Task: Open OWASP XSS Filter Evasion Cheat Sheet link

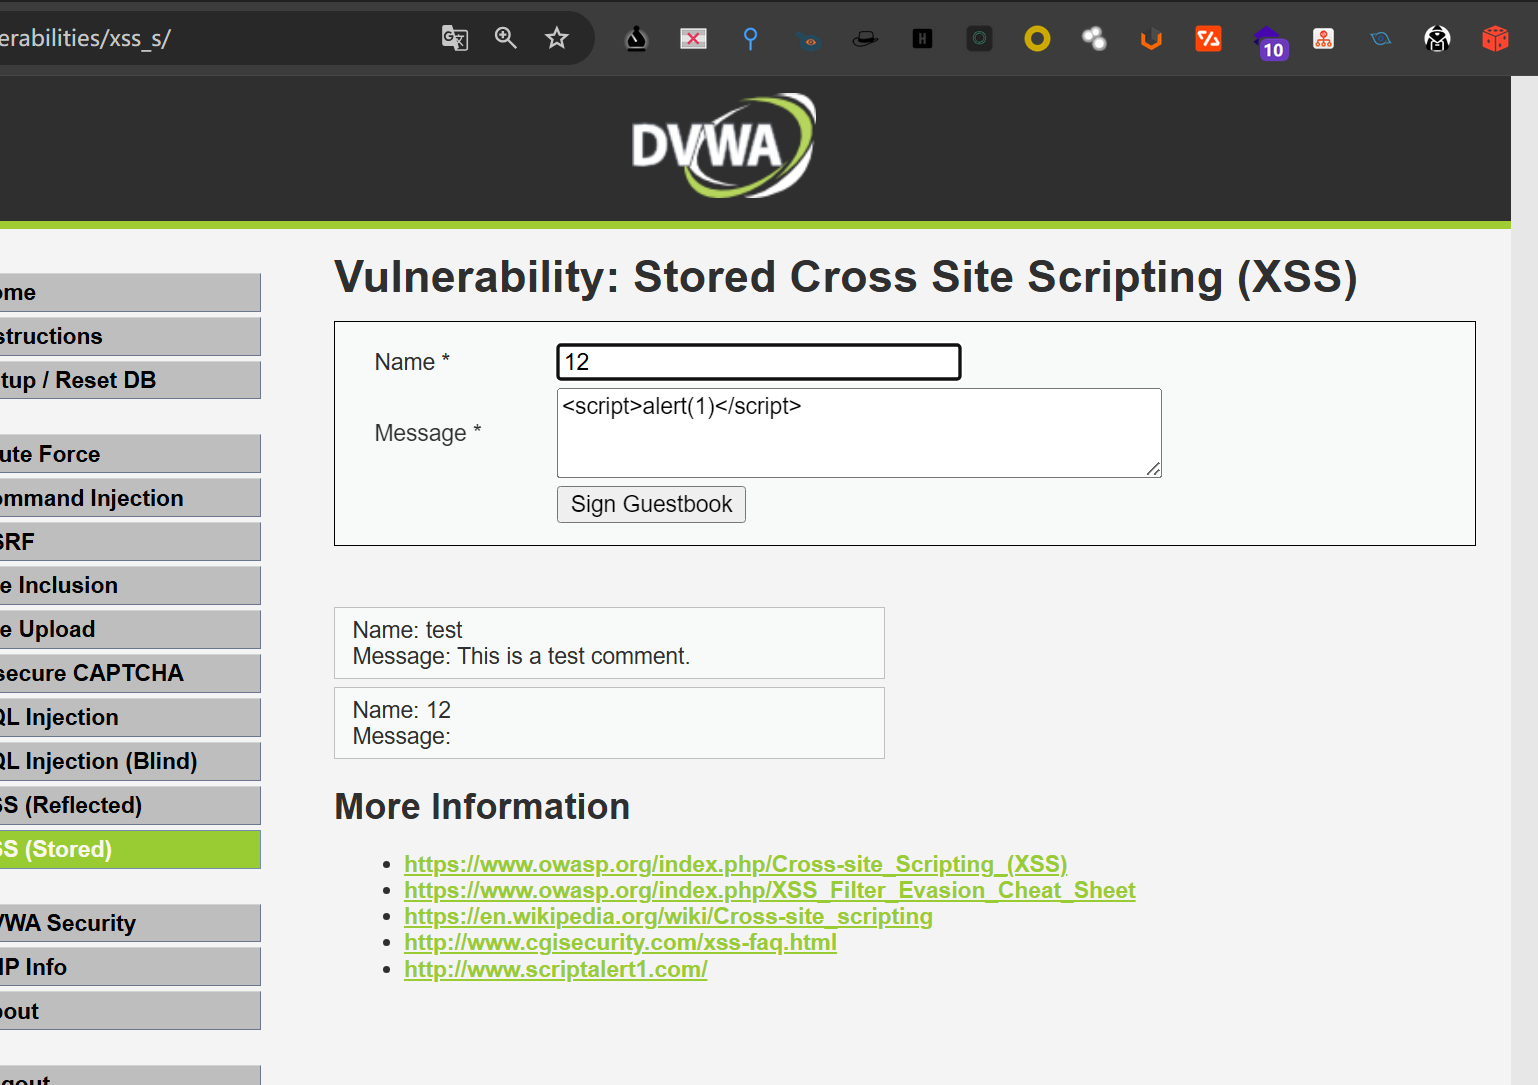Action: click(x=770, y=890)
